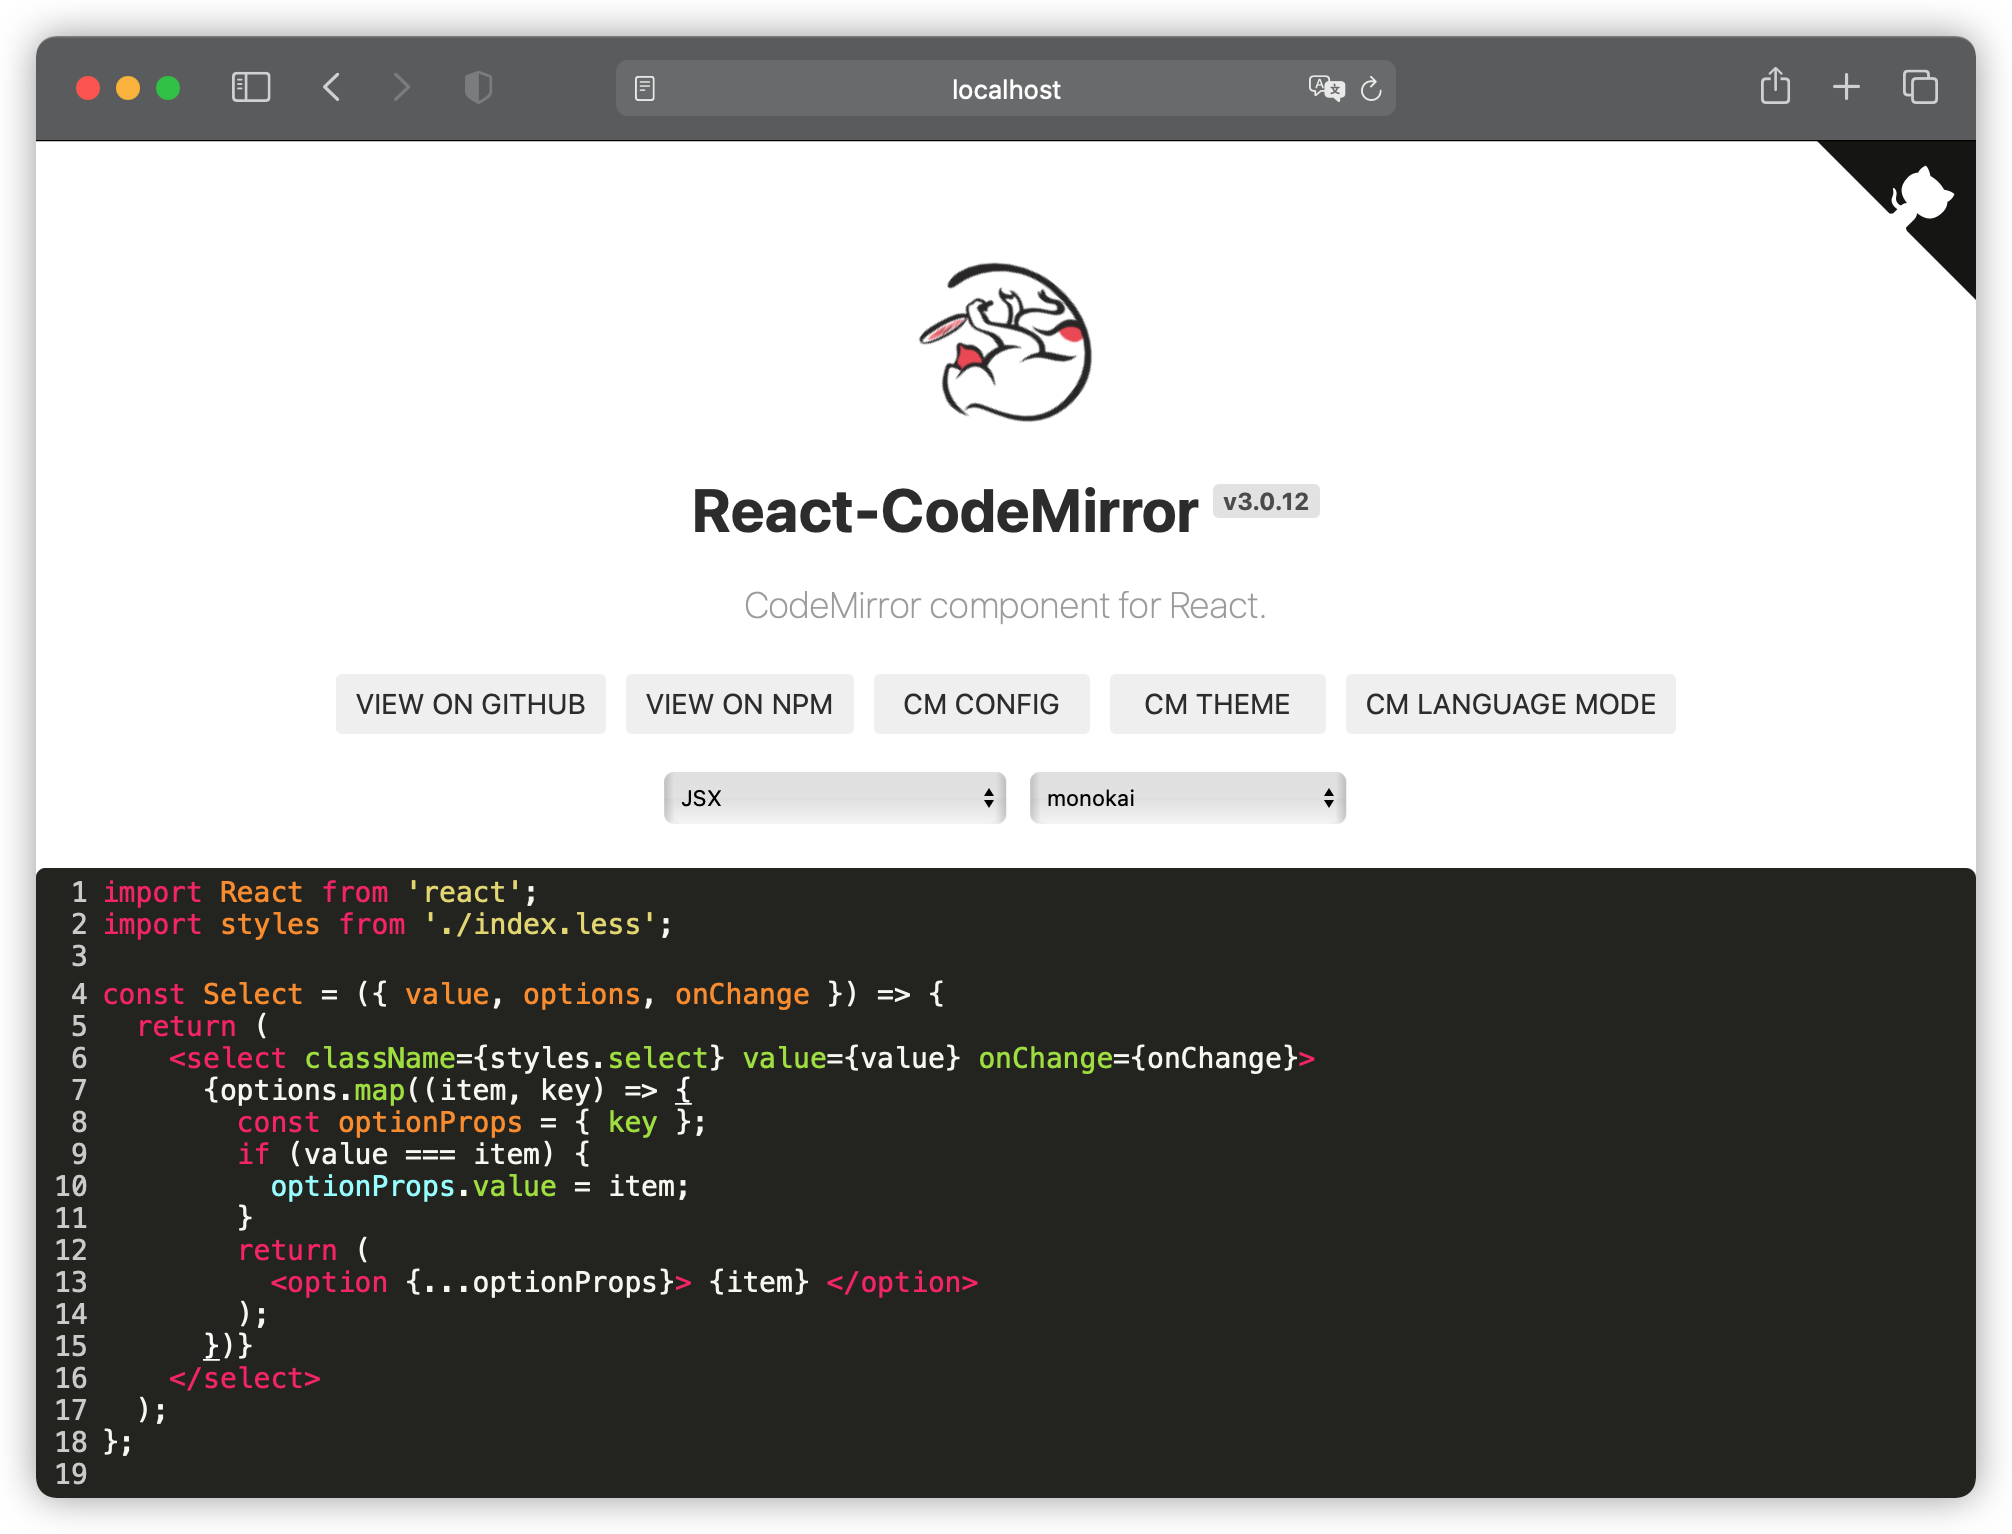Click line number 19 in gutter
The height and width of the screenshot is (1534, 2012).
pos(71,1474)
